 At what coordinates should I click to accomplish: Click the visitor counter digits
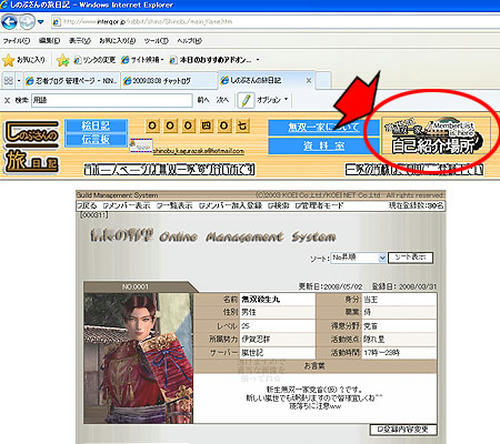pyautogui.click(x=197, y=126)
